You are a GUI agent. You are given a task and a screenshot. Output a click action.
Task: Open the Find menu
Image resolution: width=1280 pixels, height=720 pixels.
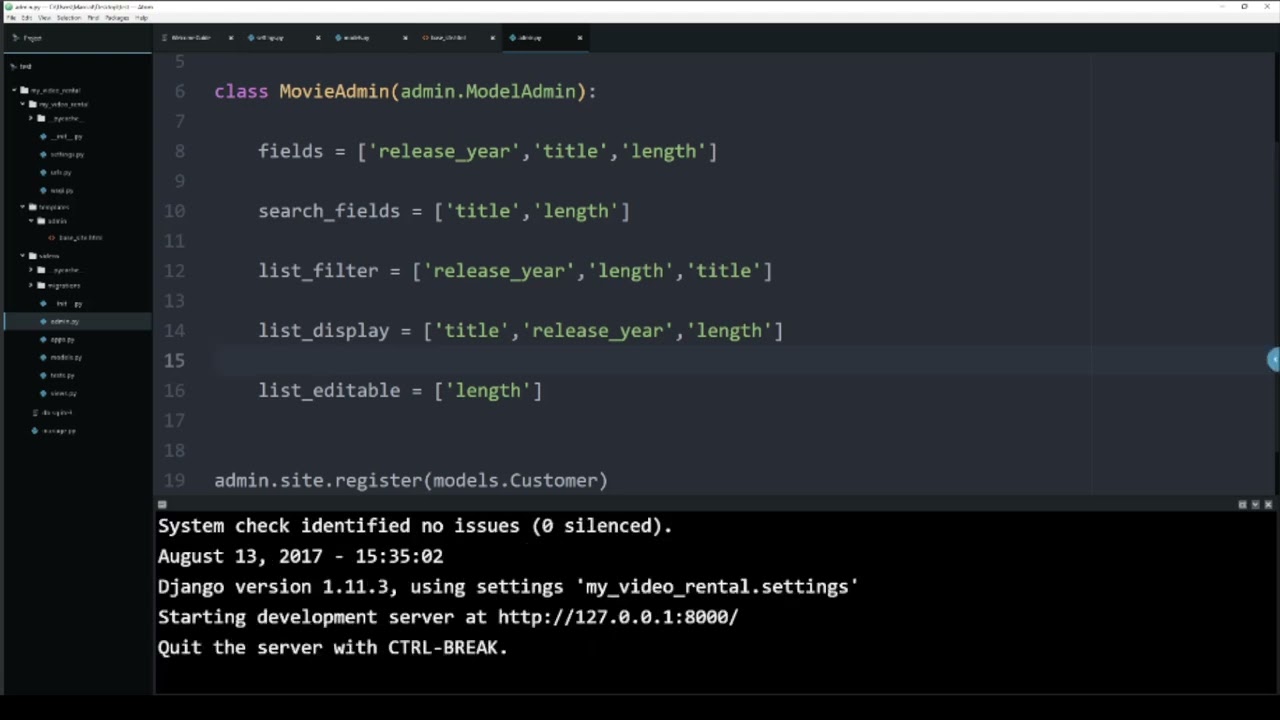point(93,18)
